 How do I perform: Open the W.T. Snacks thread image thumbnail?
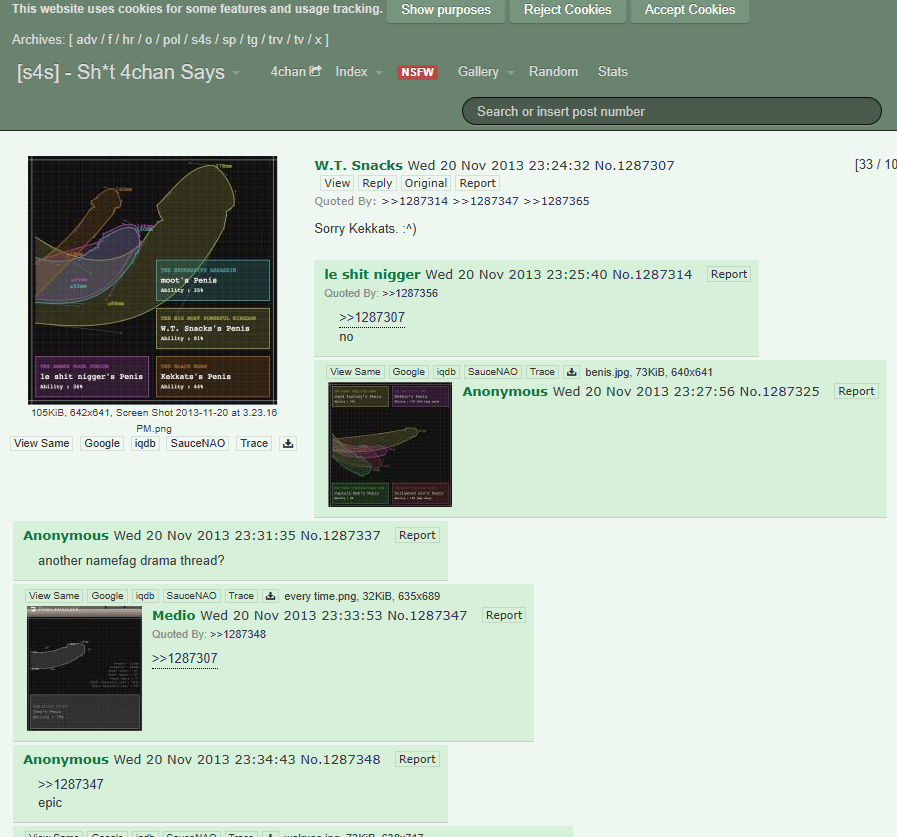[x=152, y=280]
